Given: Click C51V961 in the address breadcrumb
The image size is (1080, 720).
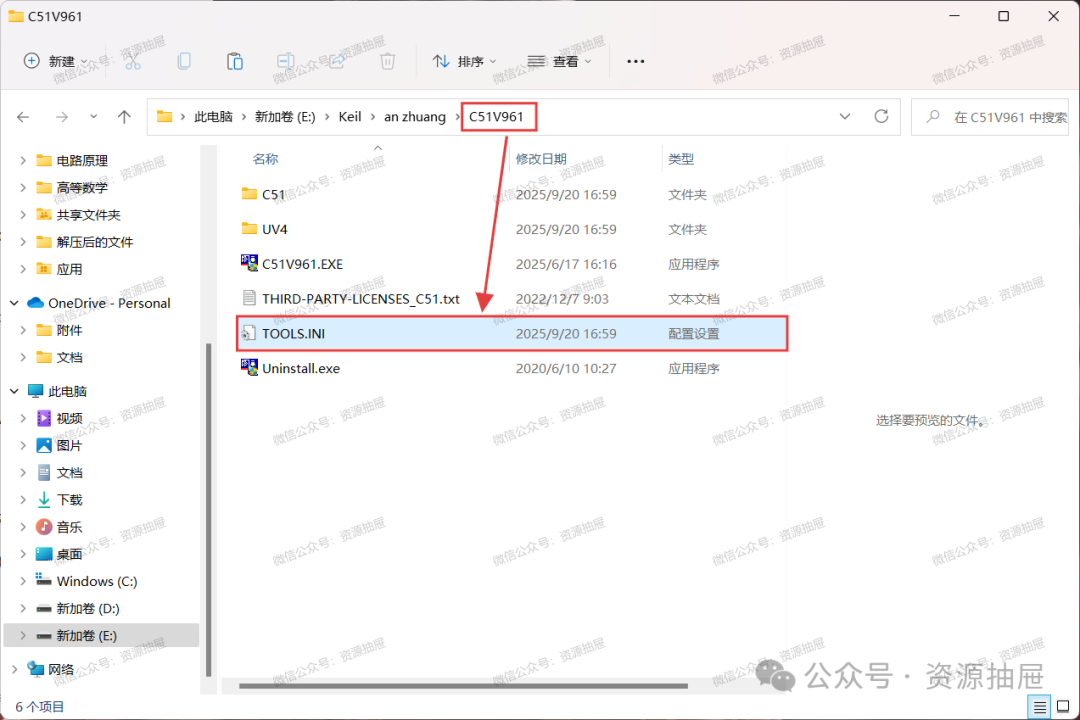Looking at the screenshot, I should [497, 117].
